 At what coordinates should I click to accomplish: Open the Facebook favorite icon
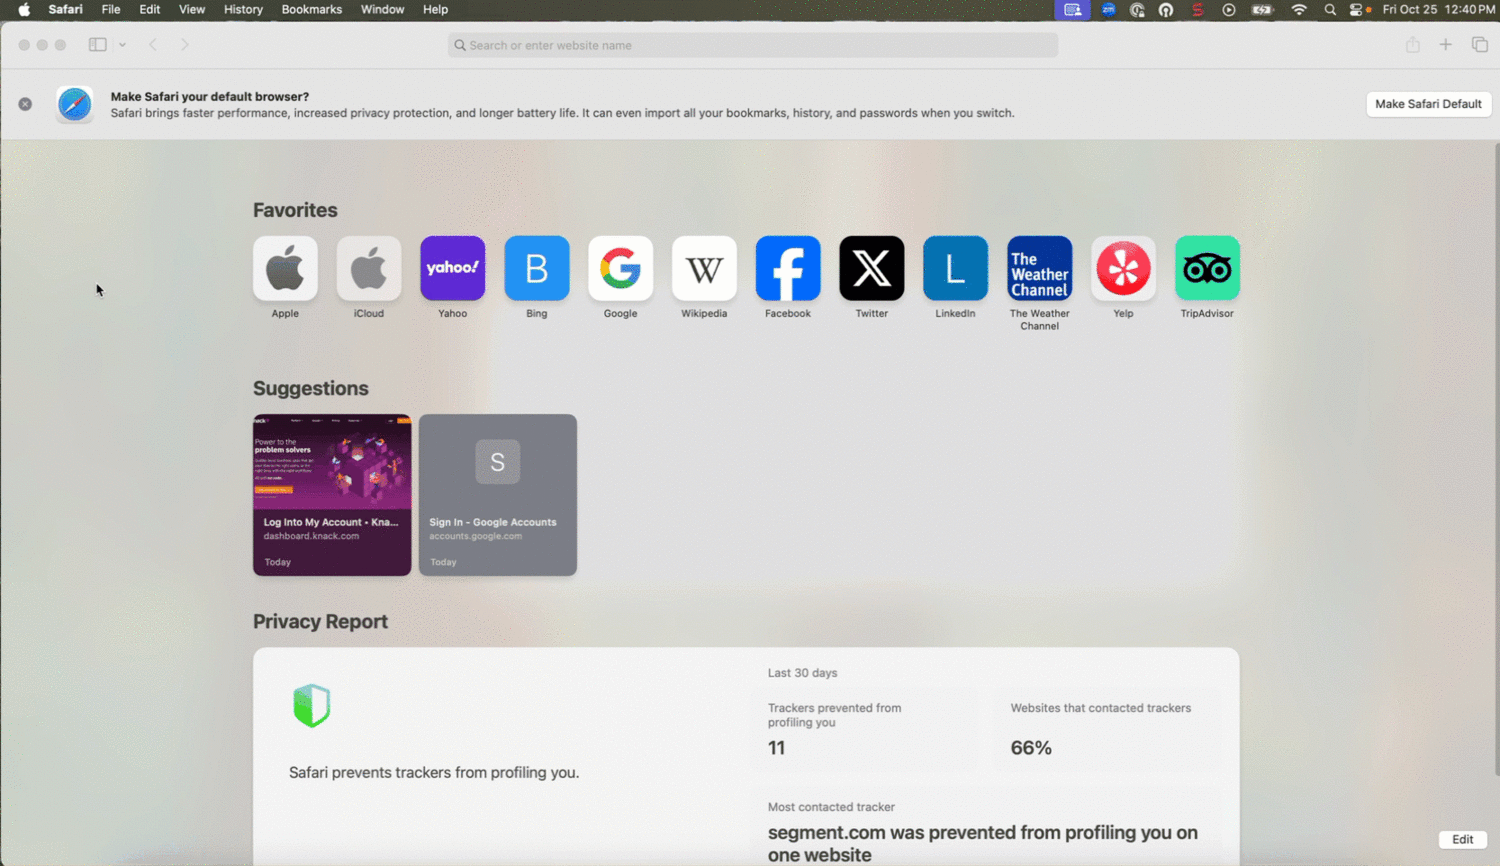(788, 268)
